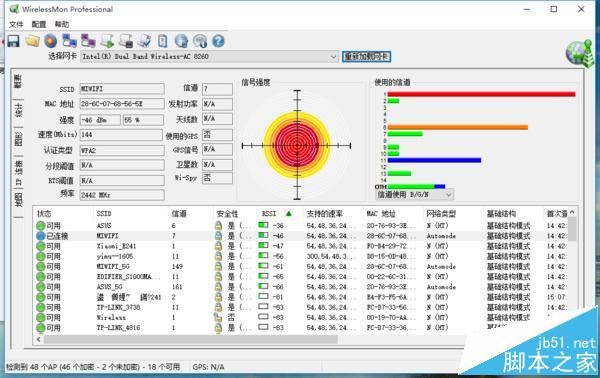Click the horizontal scrollbar of network list

coord(191,339)
